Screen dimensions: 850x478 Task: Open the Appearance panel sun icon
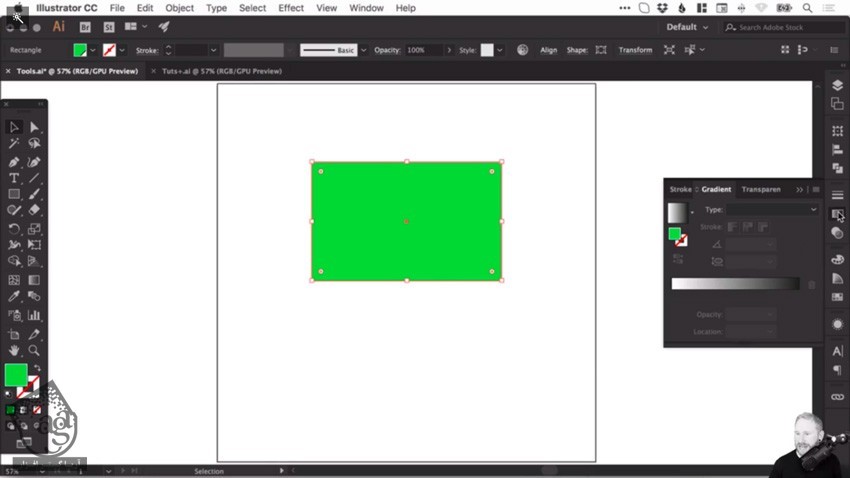837,324
